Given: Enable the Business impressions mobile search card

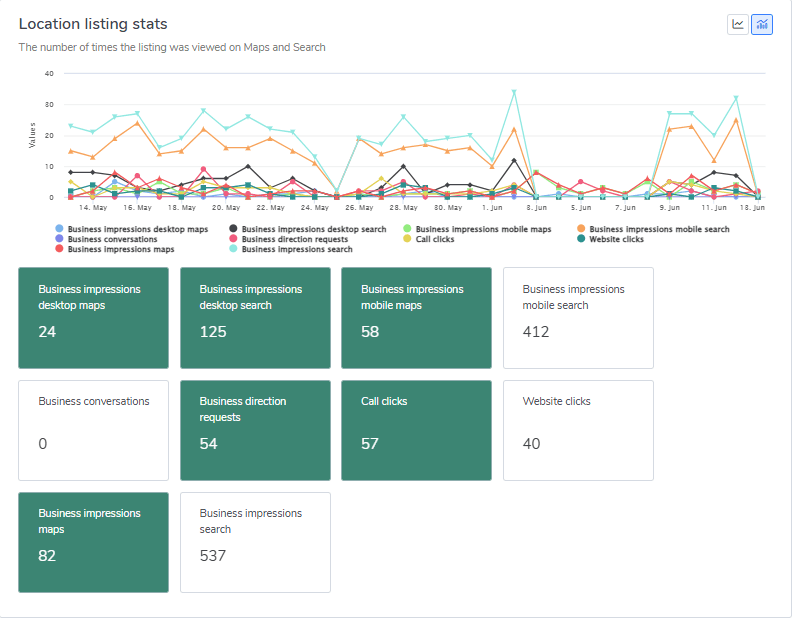Looking at the screenshot, I should 577,318.
